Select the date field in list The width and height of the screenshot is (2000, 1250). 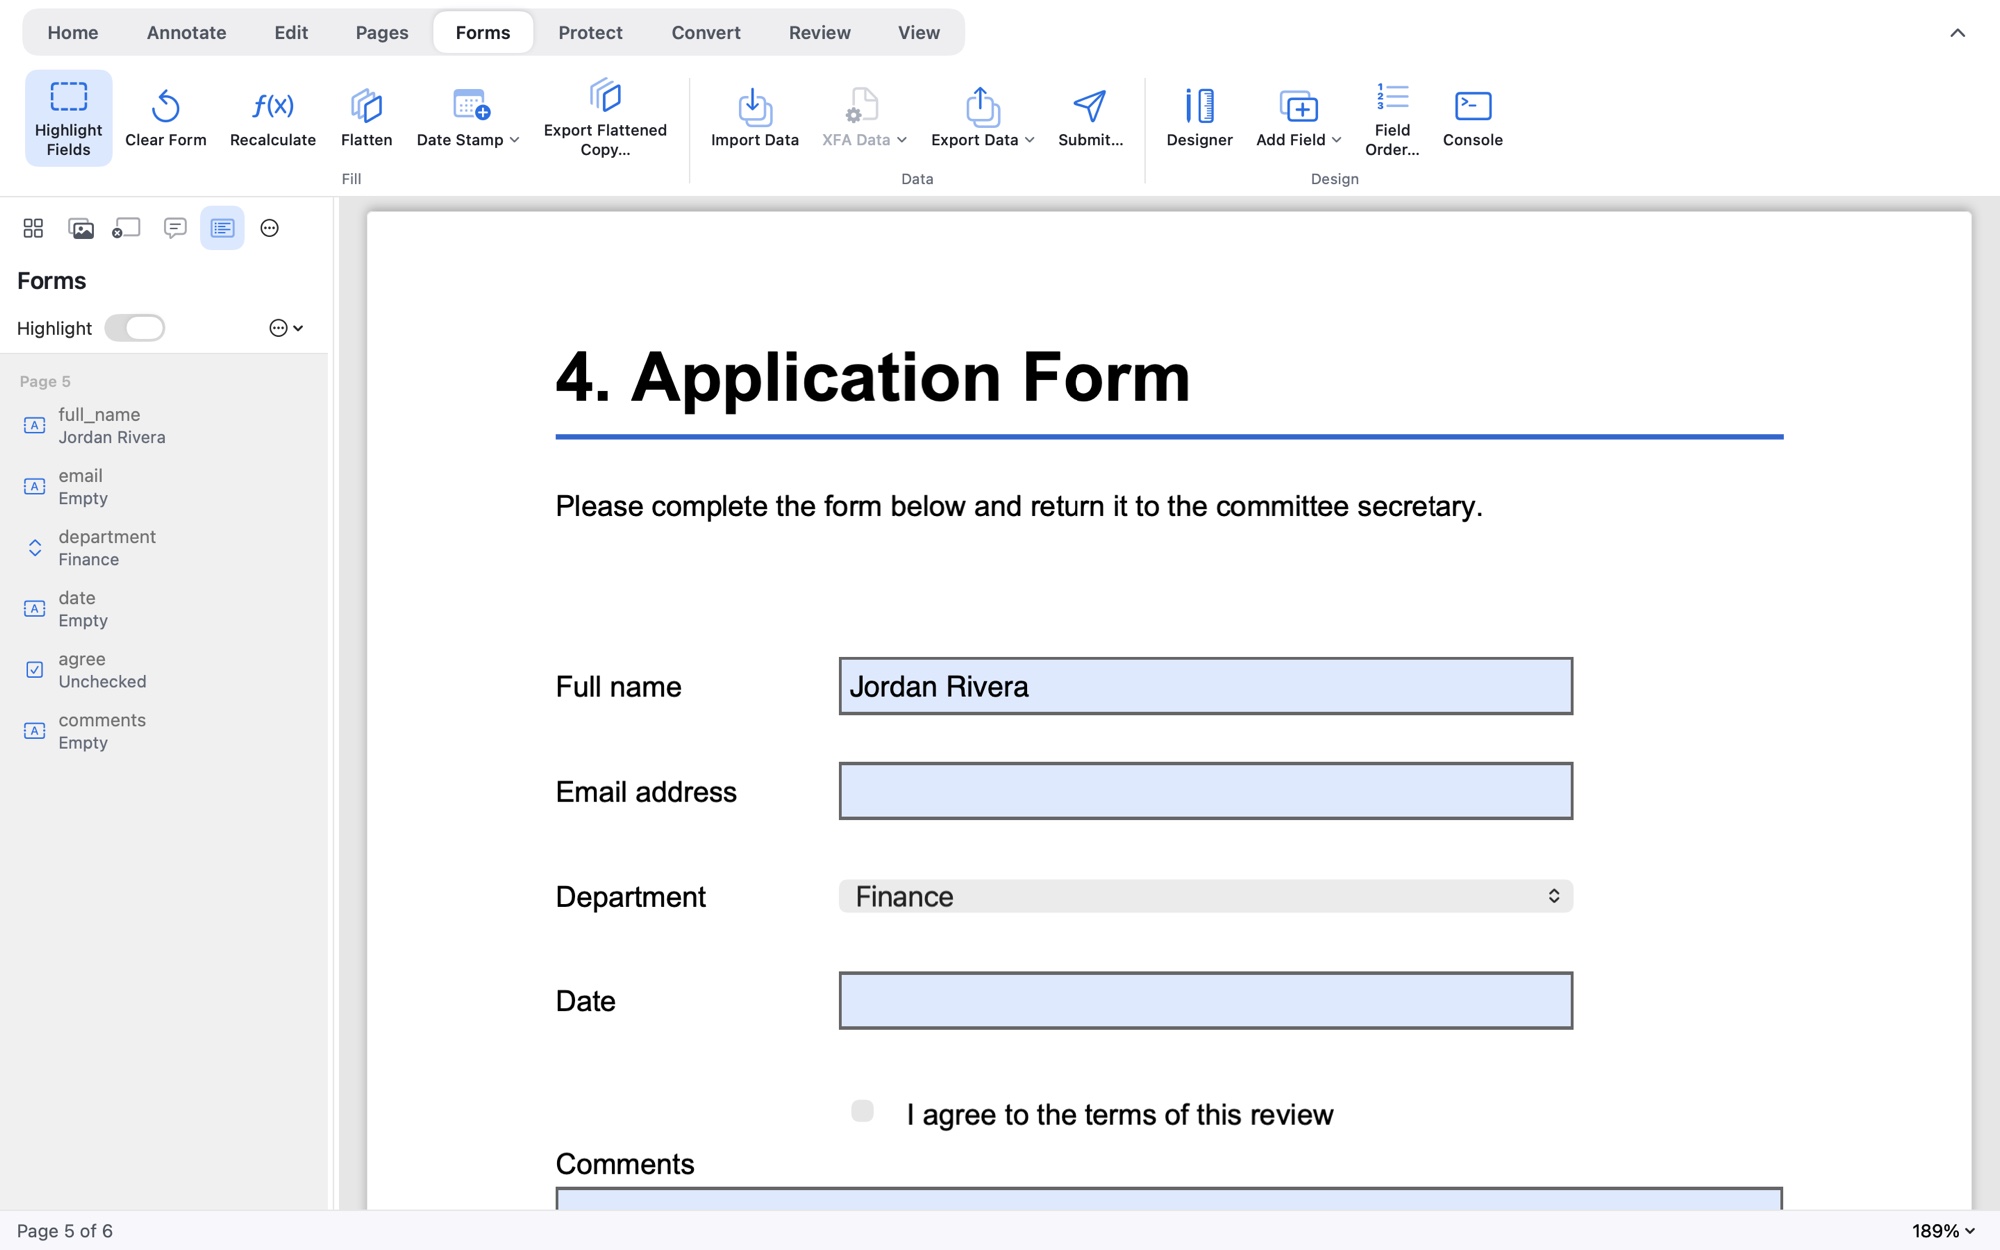[165, 608]
